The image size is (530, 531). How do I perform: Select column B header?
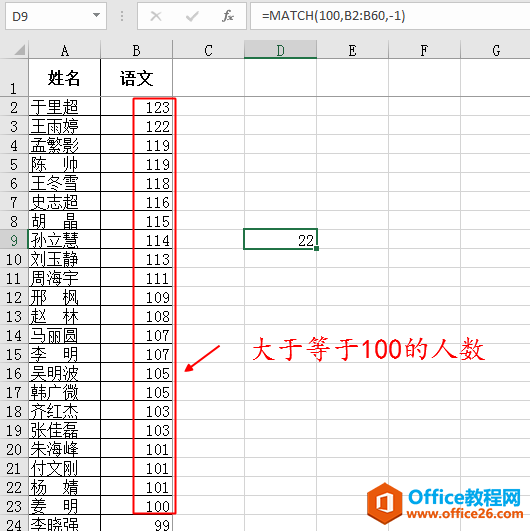coord(136,50)
